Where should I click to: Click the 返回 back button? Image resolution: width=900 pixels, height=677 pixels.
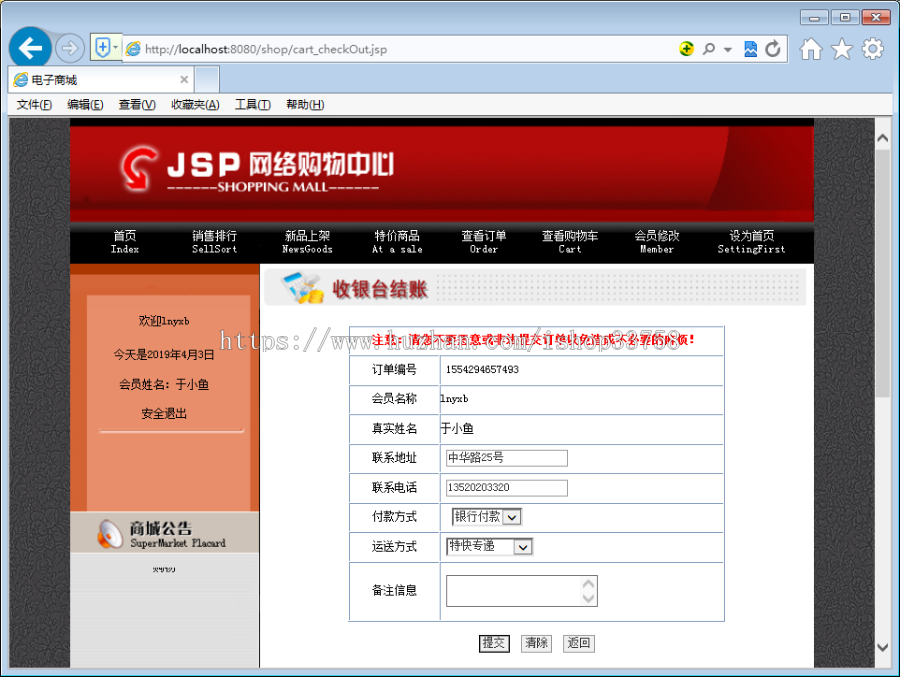pos(579,643)
